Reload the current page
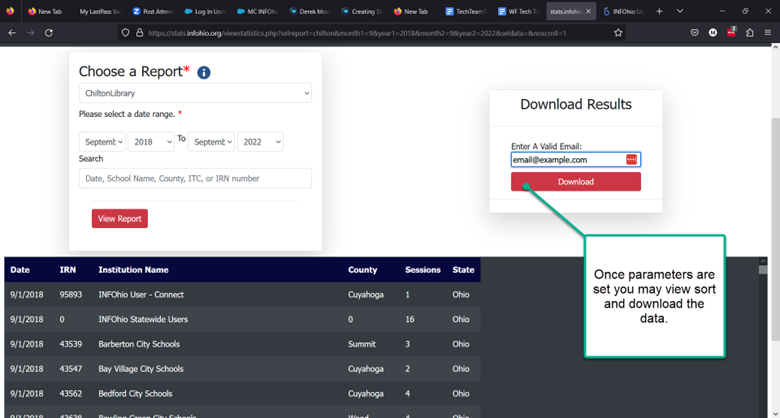780x418 pixels. click(x=49, y=33)
